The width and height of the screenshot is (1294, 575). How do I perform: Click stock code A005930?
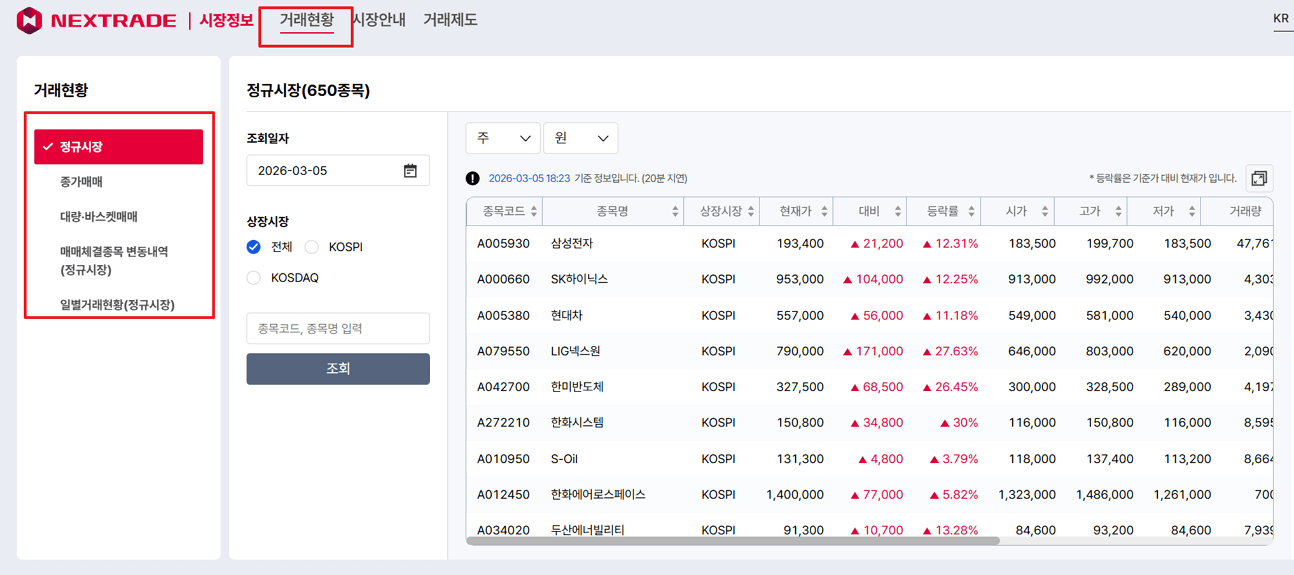(x=503, y=244)
